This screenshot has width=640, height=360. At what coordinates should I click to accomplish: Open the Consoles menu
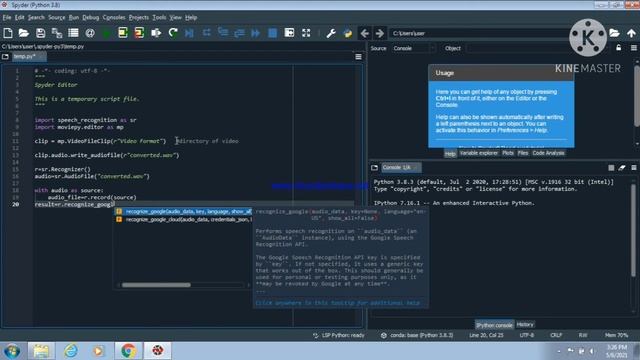pos(114,18)
